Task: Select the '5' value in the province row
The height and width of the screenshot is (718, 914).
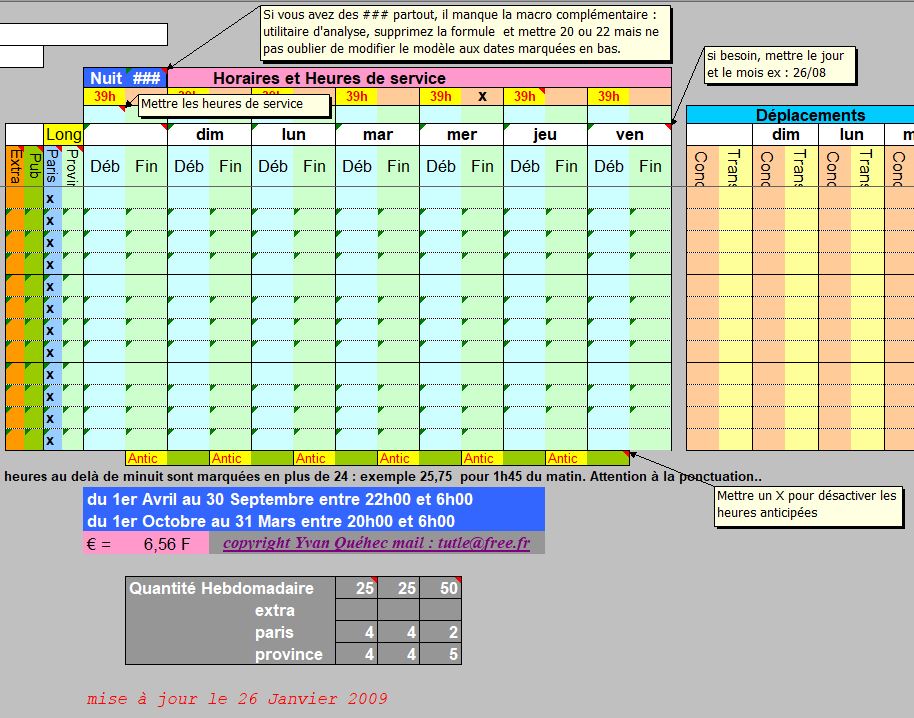Action: [441, 654]
